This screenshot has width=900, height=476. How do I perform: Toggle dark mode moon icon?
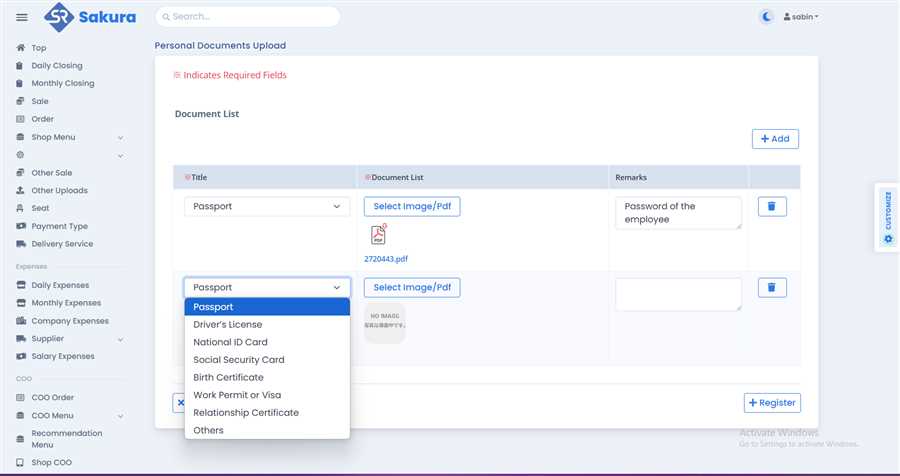[x=766, y=17]
